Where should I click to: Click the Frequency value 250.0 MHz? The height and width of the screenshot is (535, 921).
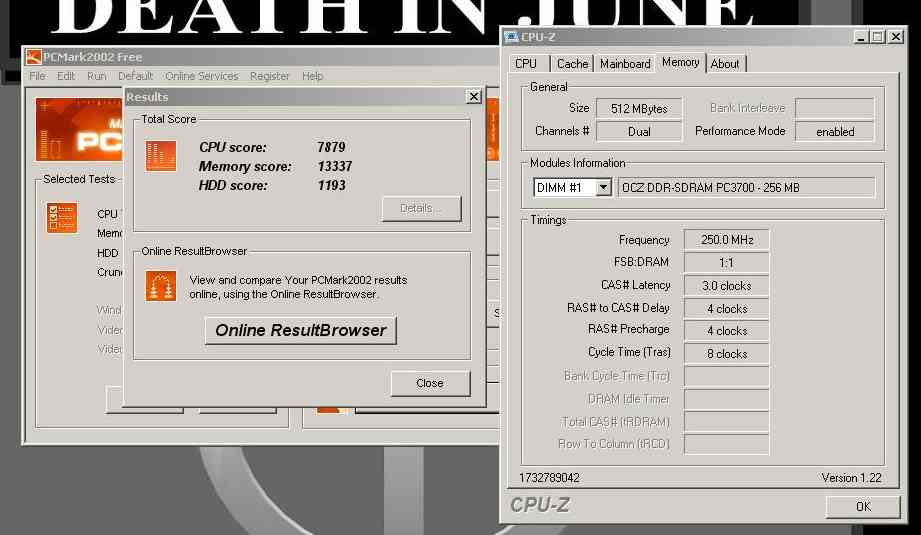tap(727, 240)
